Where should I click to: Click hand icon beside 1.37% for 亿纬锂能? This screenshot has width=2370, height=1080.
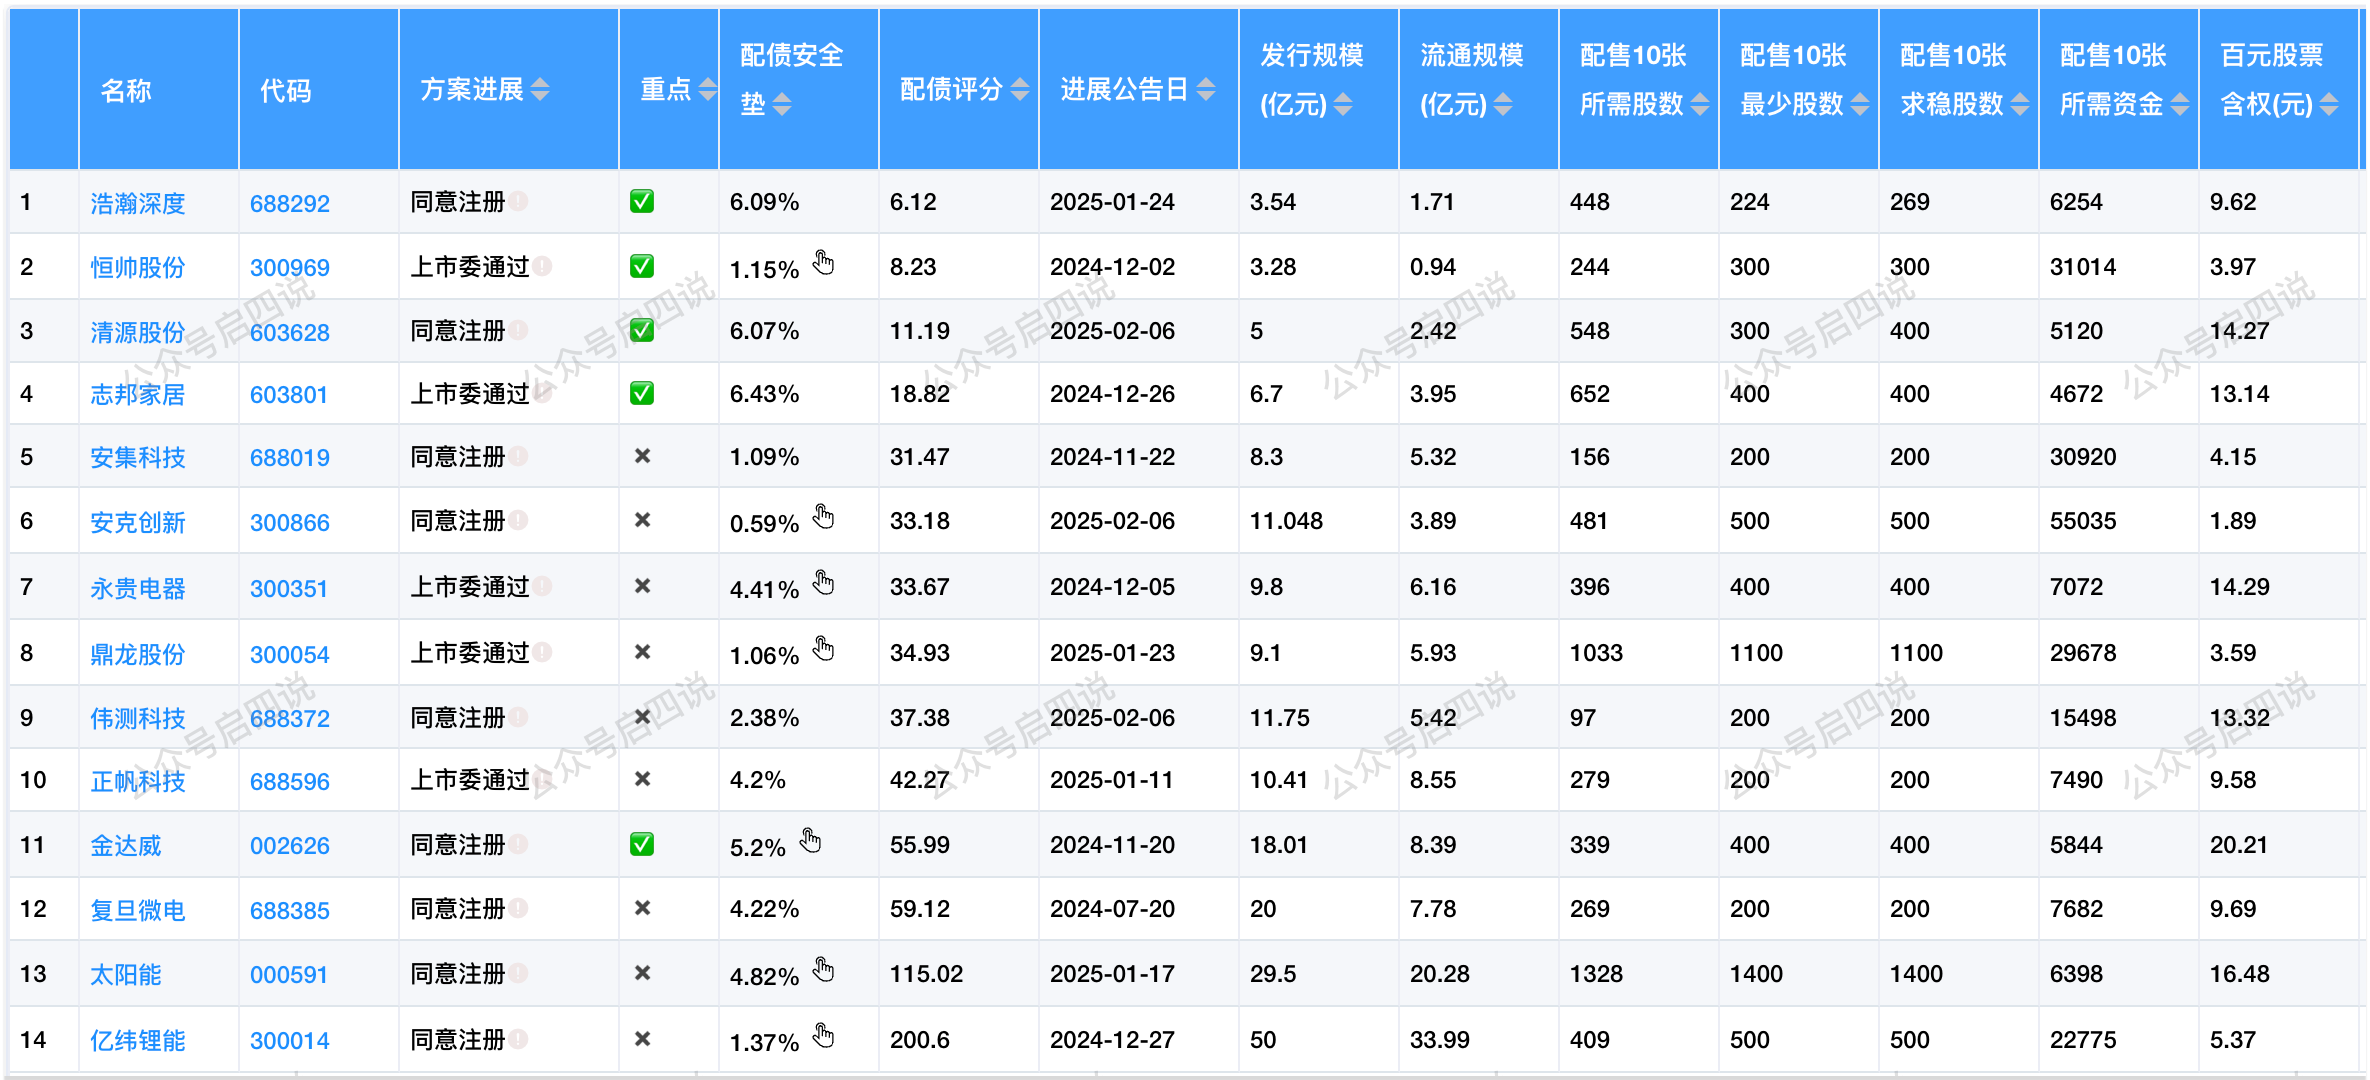click(x=823, y=1035)
